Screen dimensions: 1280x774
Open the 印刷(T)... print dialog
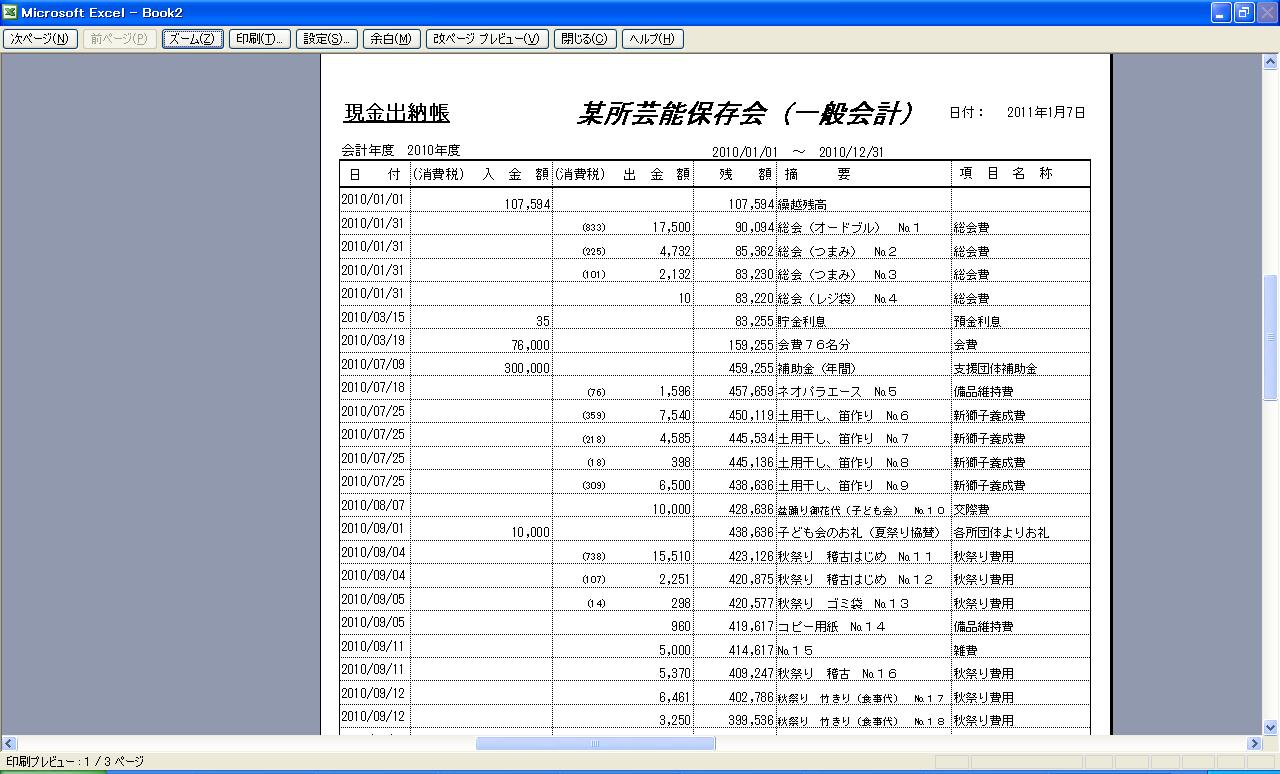[260, 39]
